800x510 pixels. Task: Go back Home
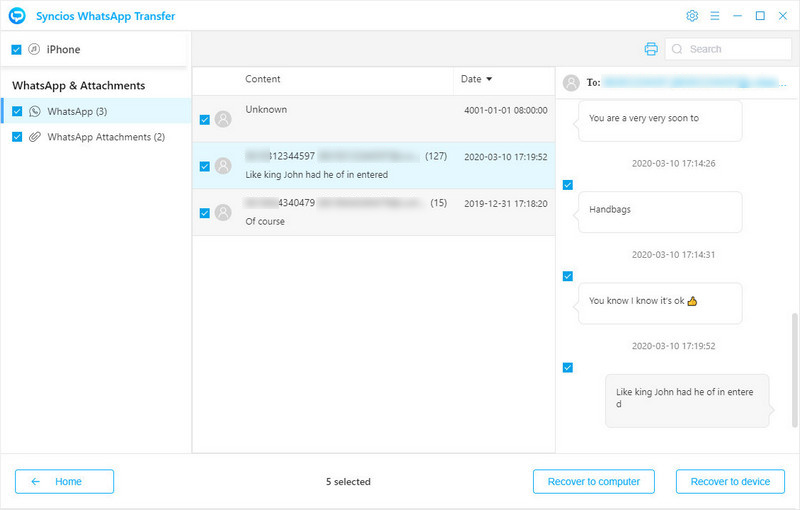click(64, 481)
